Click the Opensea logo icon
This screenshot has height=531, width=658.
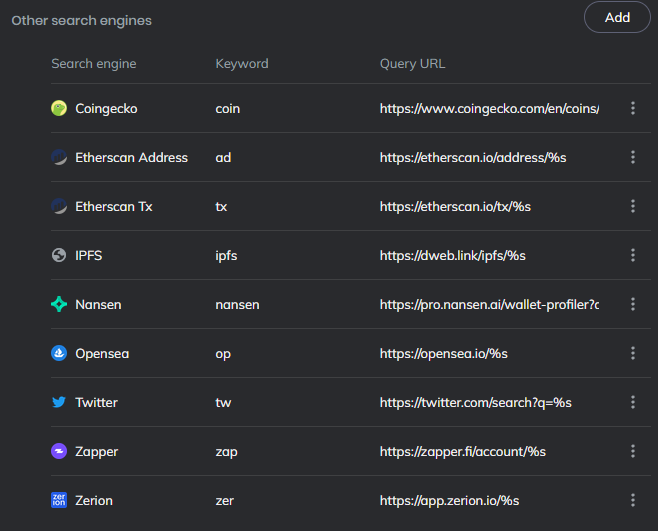pos(59,353)
